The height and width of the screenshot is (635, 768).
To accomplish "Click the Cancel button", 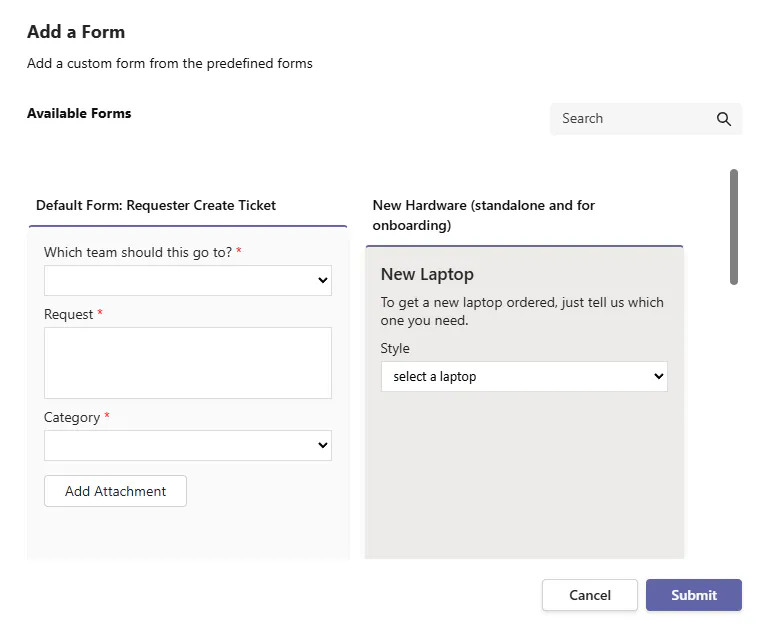I will [x=590, y=595].
